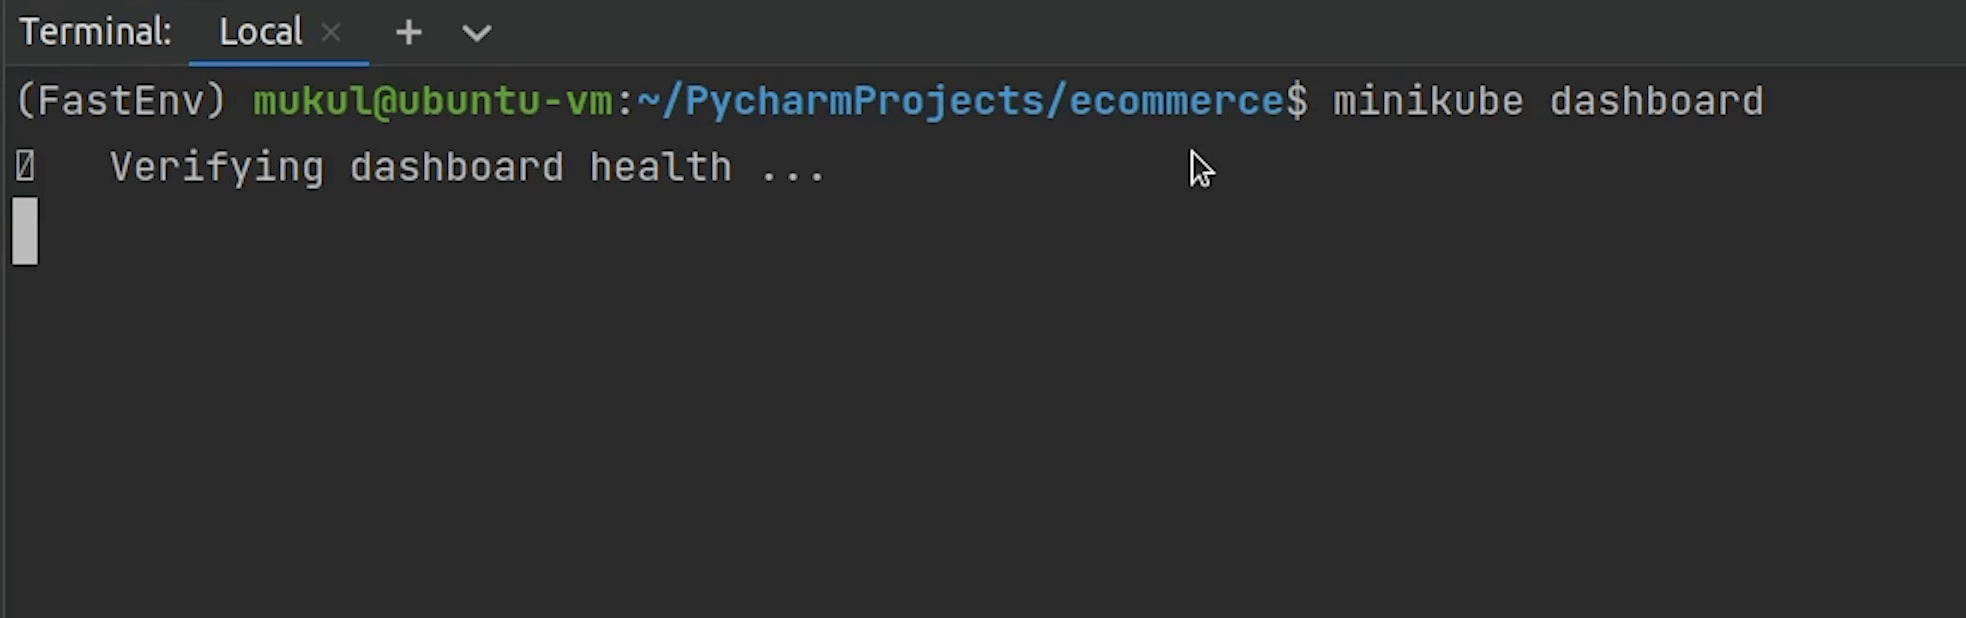Open a new terminal session tab
This screenshot has width=1966, height=618.
408,33
